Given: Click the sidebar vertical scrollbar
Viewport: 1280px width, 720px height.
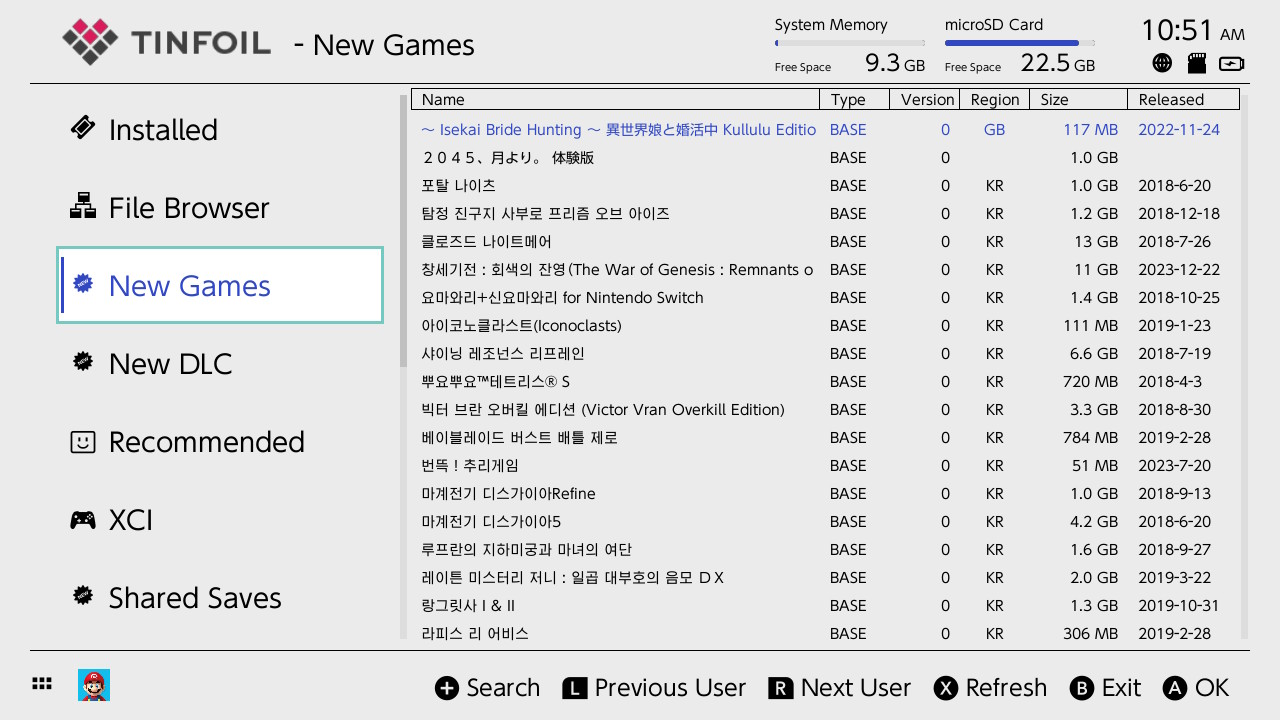Looking at the screenshot, I should [x=404, y=230].
